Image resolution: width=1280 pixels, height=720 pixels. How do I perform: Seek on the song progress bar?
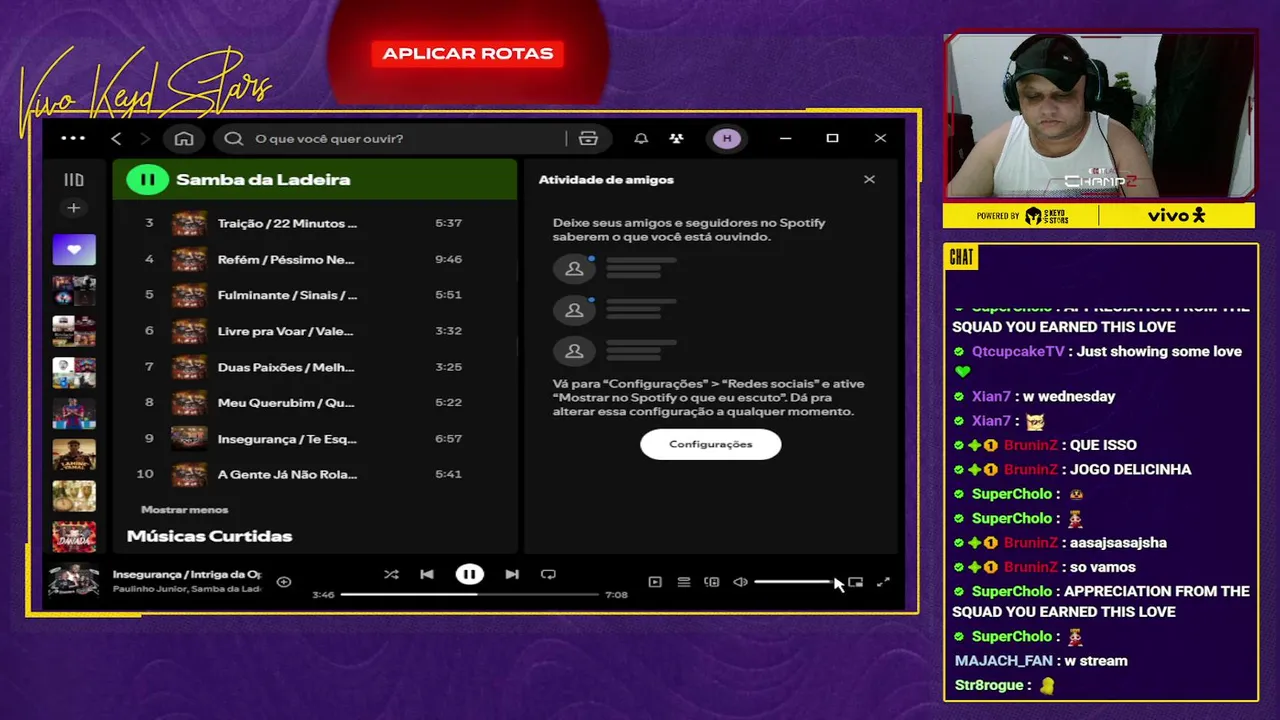pos(469,594)
